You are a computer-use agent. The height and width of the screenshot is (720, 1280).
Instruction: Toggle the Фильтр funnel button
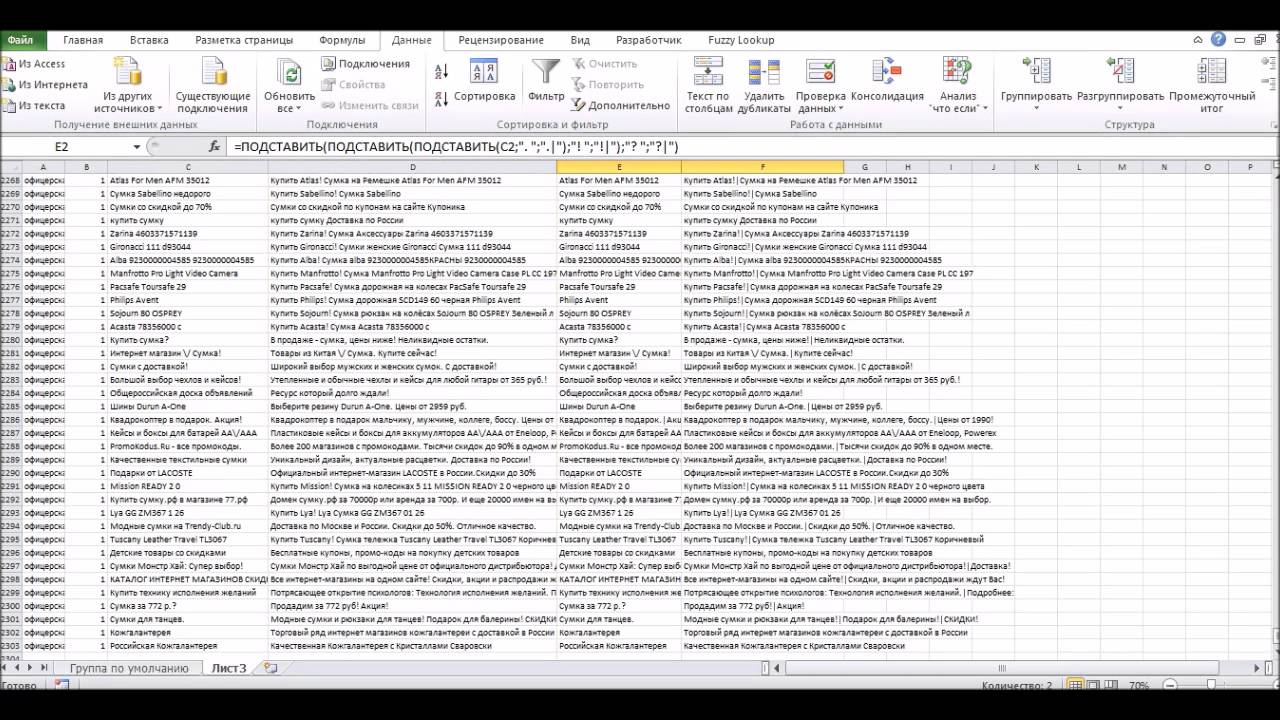click(546, 81)
